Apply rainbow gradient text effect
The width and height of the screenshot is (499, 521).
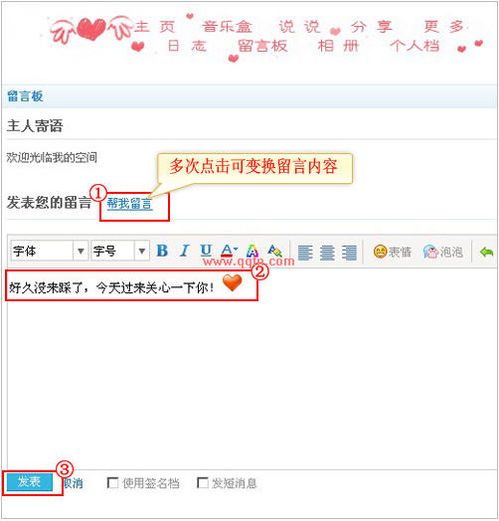point(252,251)
